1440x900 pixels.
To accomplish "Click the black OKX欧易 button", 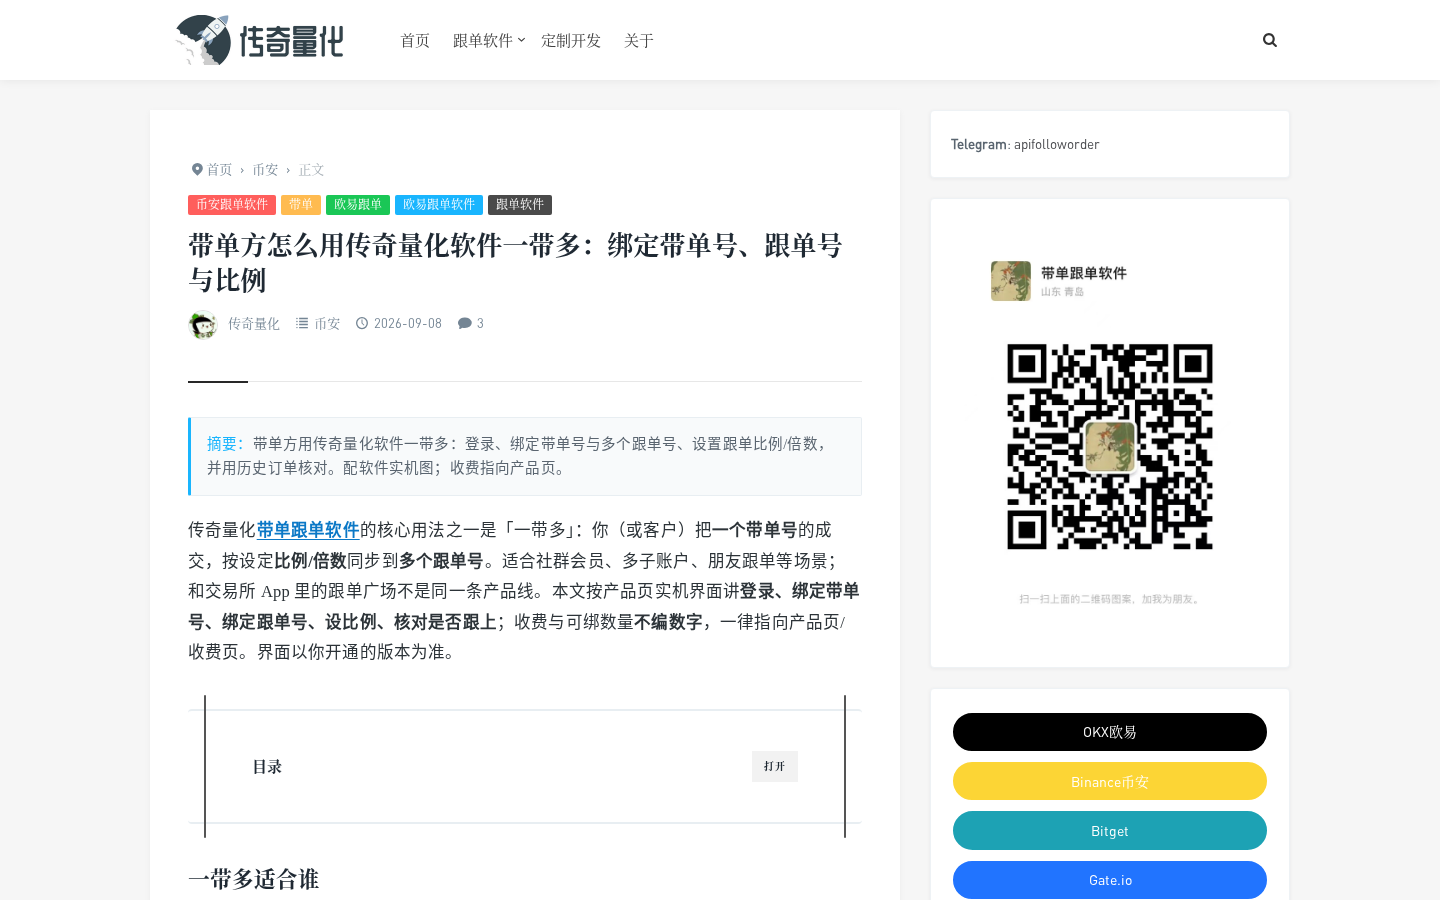I will click(1110, 732).
